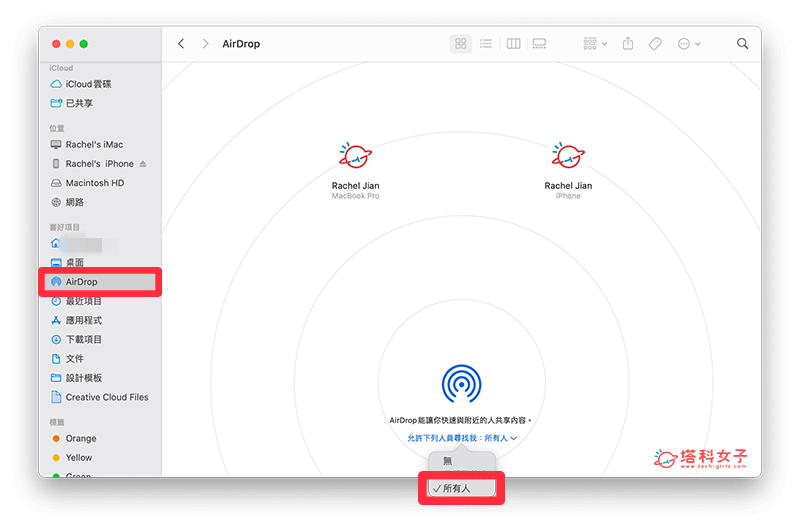Switch to column view
Screen dimensions: 800x528
coord(513,44)
